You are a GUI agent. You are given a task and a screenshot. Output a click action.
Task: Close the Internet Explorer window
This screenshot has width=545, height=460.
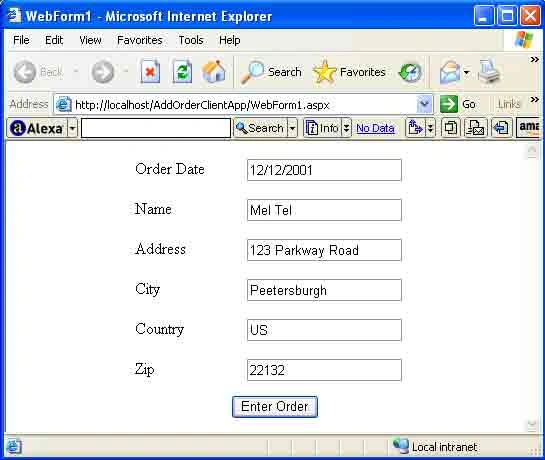click(x=530, y=16)
